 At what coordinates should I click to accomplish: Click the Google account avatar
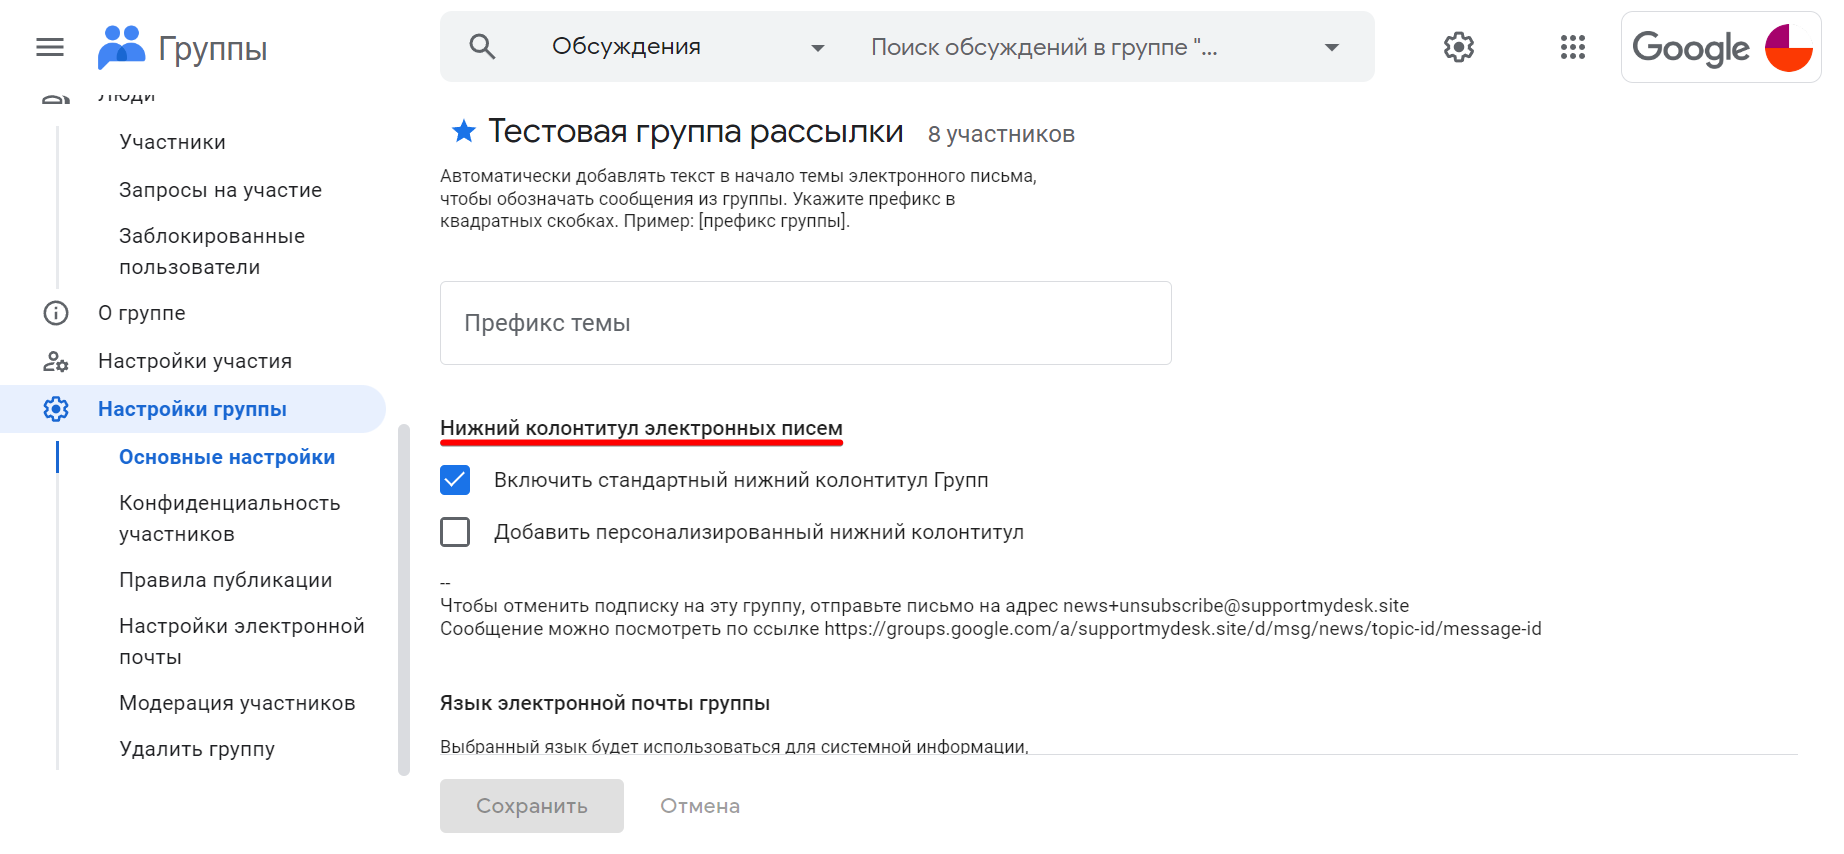1788,47
